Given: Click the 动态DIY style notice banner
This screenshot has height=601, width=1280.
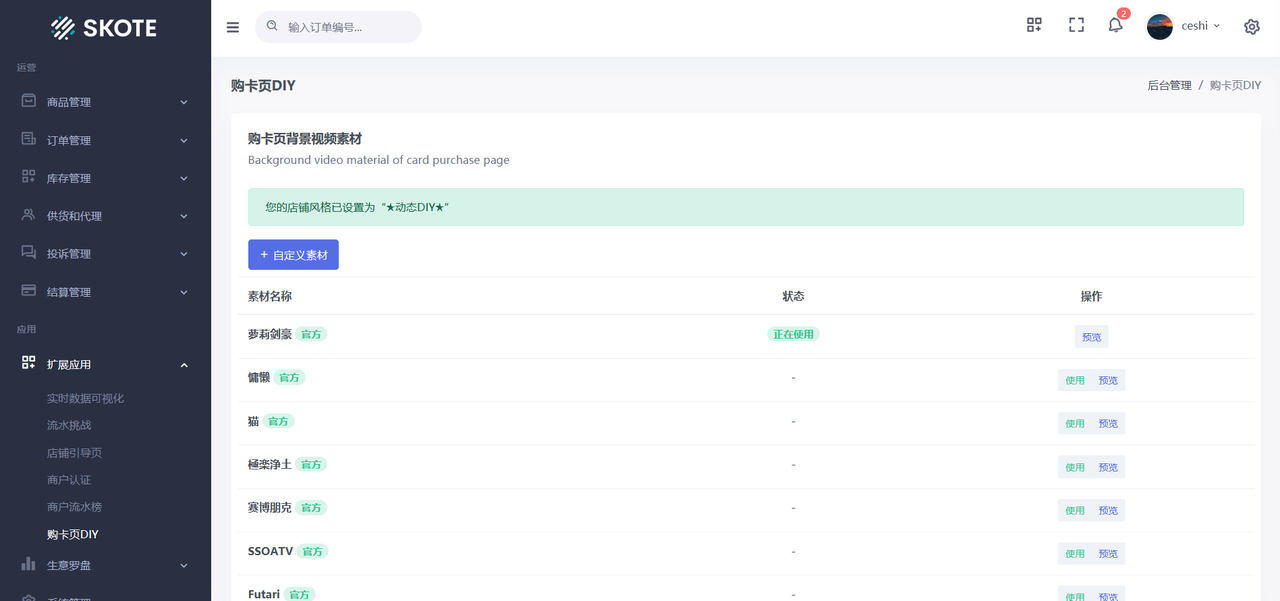Looking at the screenshot, I should (x=746, y=207).
